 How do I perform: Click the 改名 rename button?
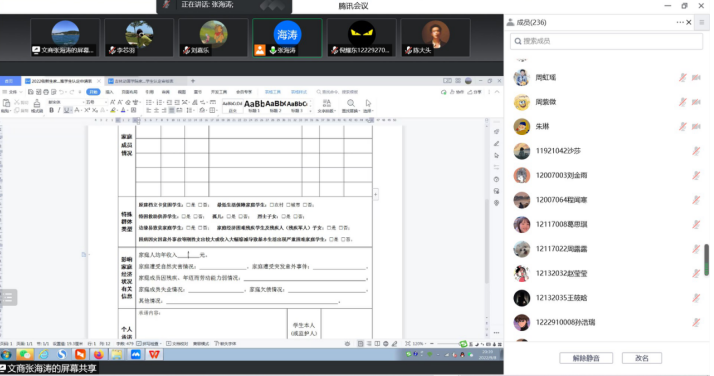click(642, 358)
